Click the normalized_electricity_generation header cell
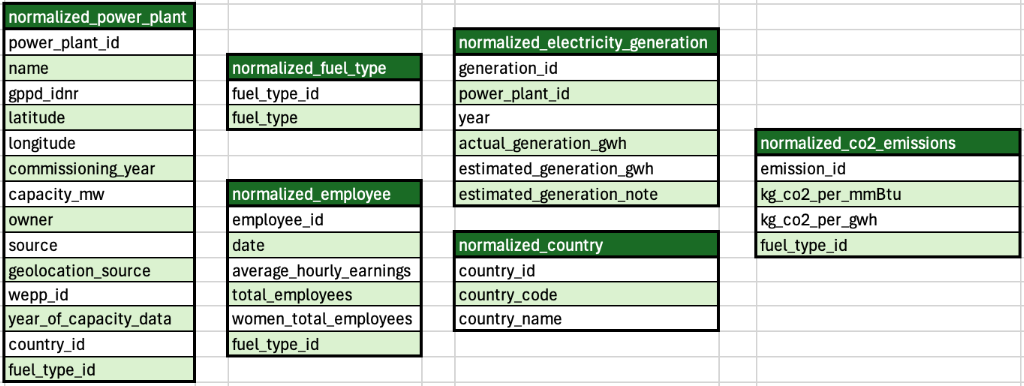This screenshot has width=1024, height=386. click(586, 42)
